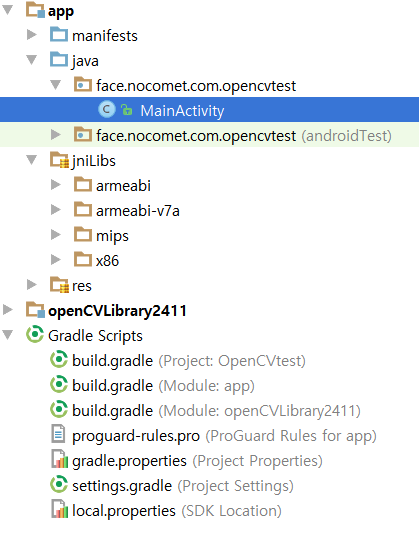Select the mips label
The width and height of the screenshot is (419, 544).
[112, 236]
